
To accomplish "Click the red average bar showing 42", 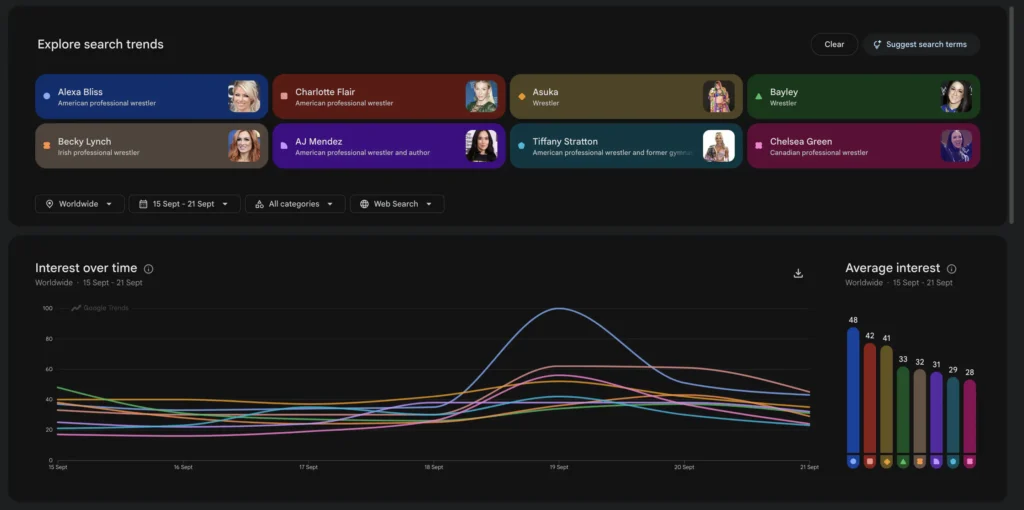I will [870, 398].
